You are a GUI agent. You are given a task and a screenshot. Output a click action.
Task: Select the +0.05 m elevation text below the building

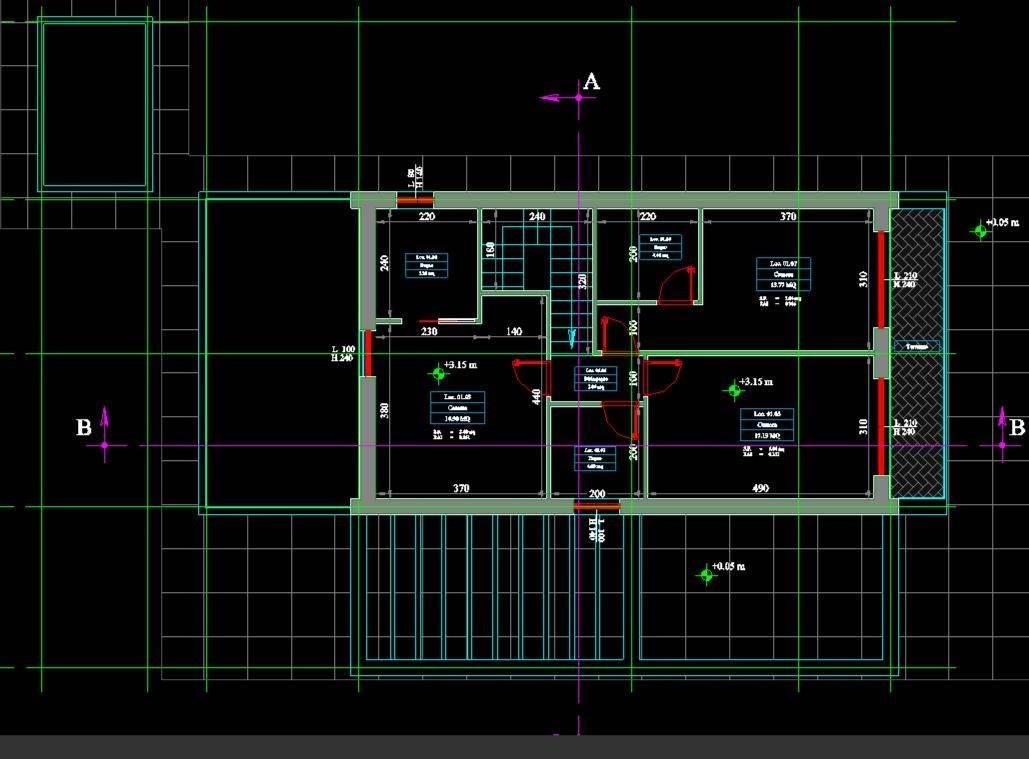728,566
